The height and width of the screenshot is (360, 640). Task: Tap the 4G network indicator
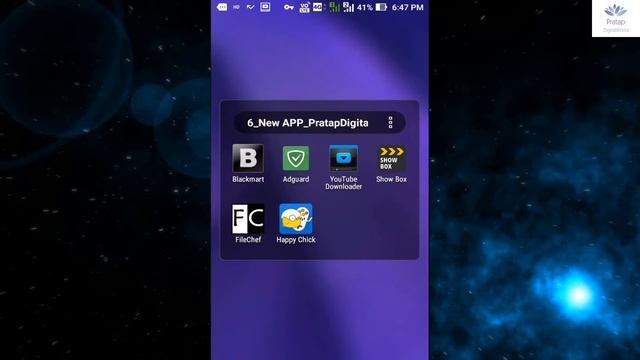[317, 7]
